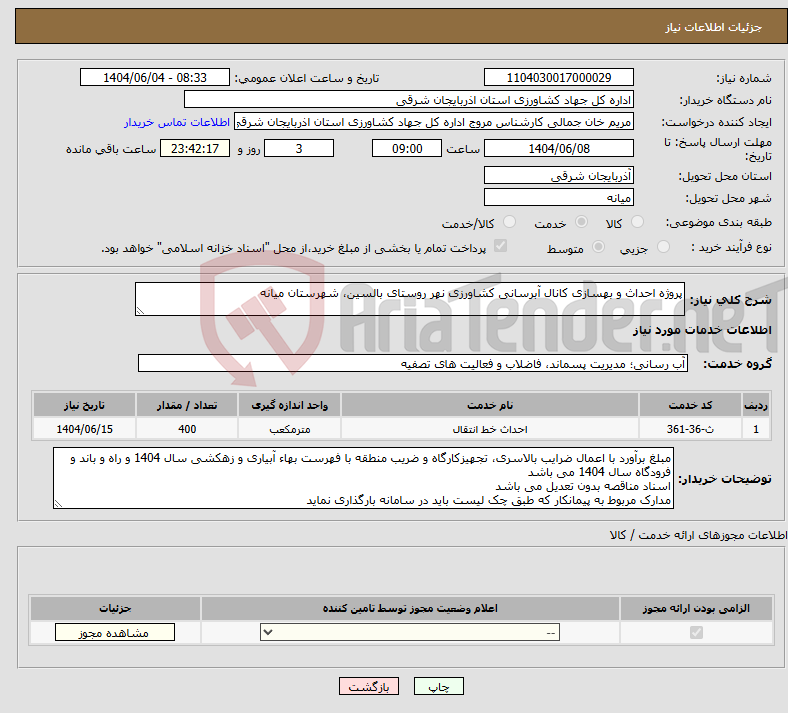Click the ساعت باقی مانده label
788x713 pixels.
(x=111, y=149)
